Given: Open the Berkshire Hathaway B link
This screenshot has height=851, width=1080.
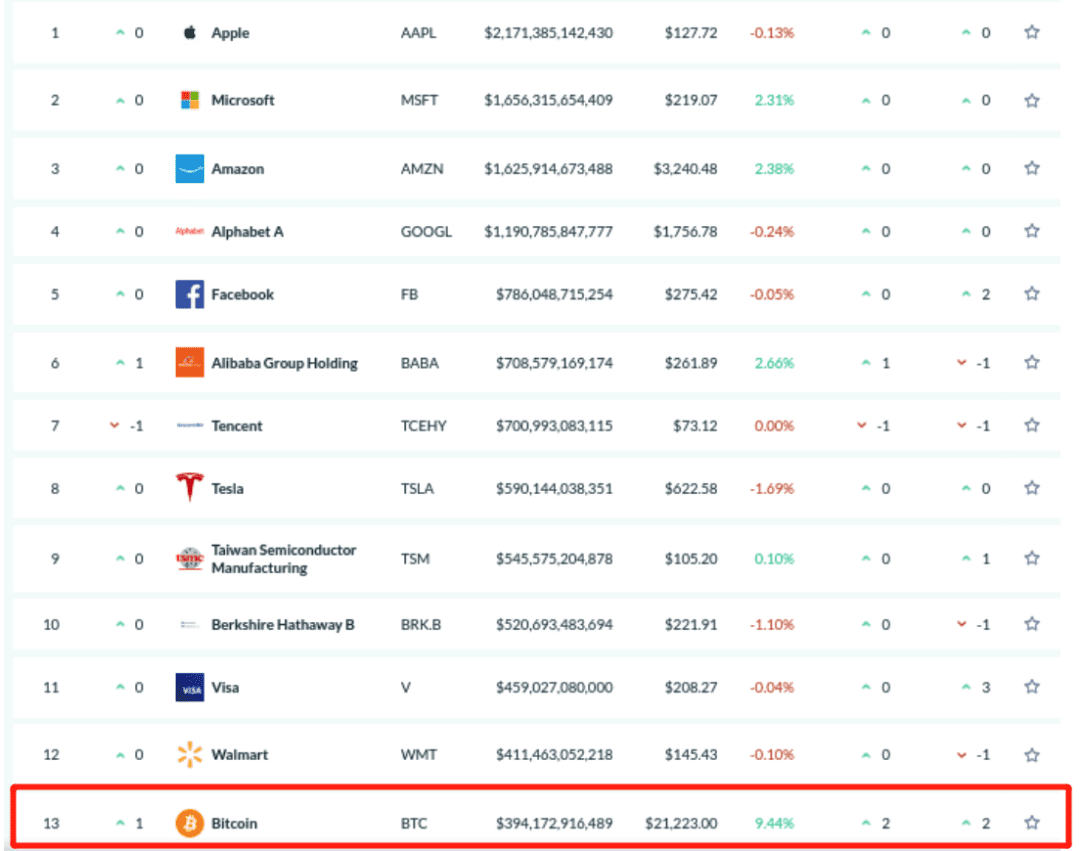Looking at the screenshot, I should coord(282,624).
